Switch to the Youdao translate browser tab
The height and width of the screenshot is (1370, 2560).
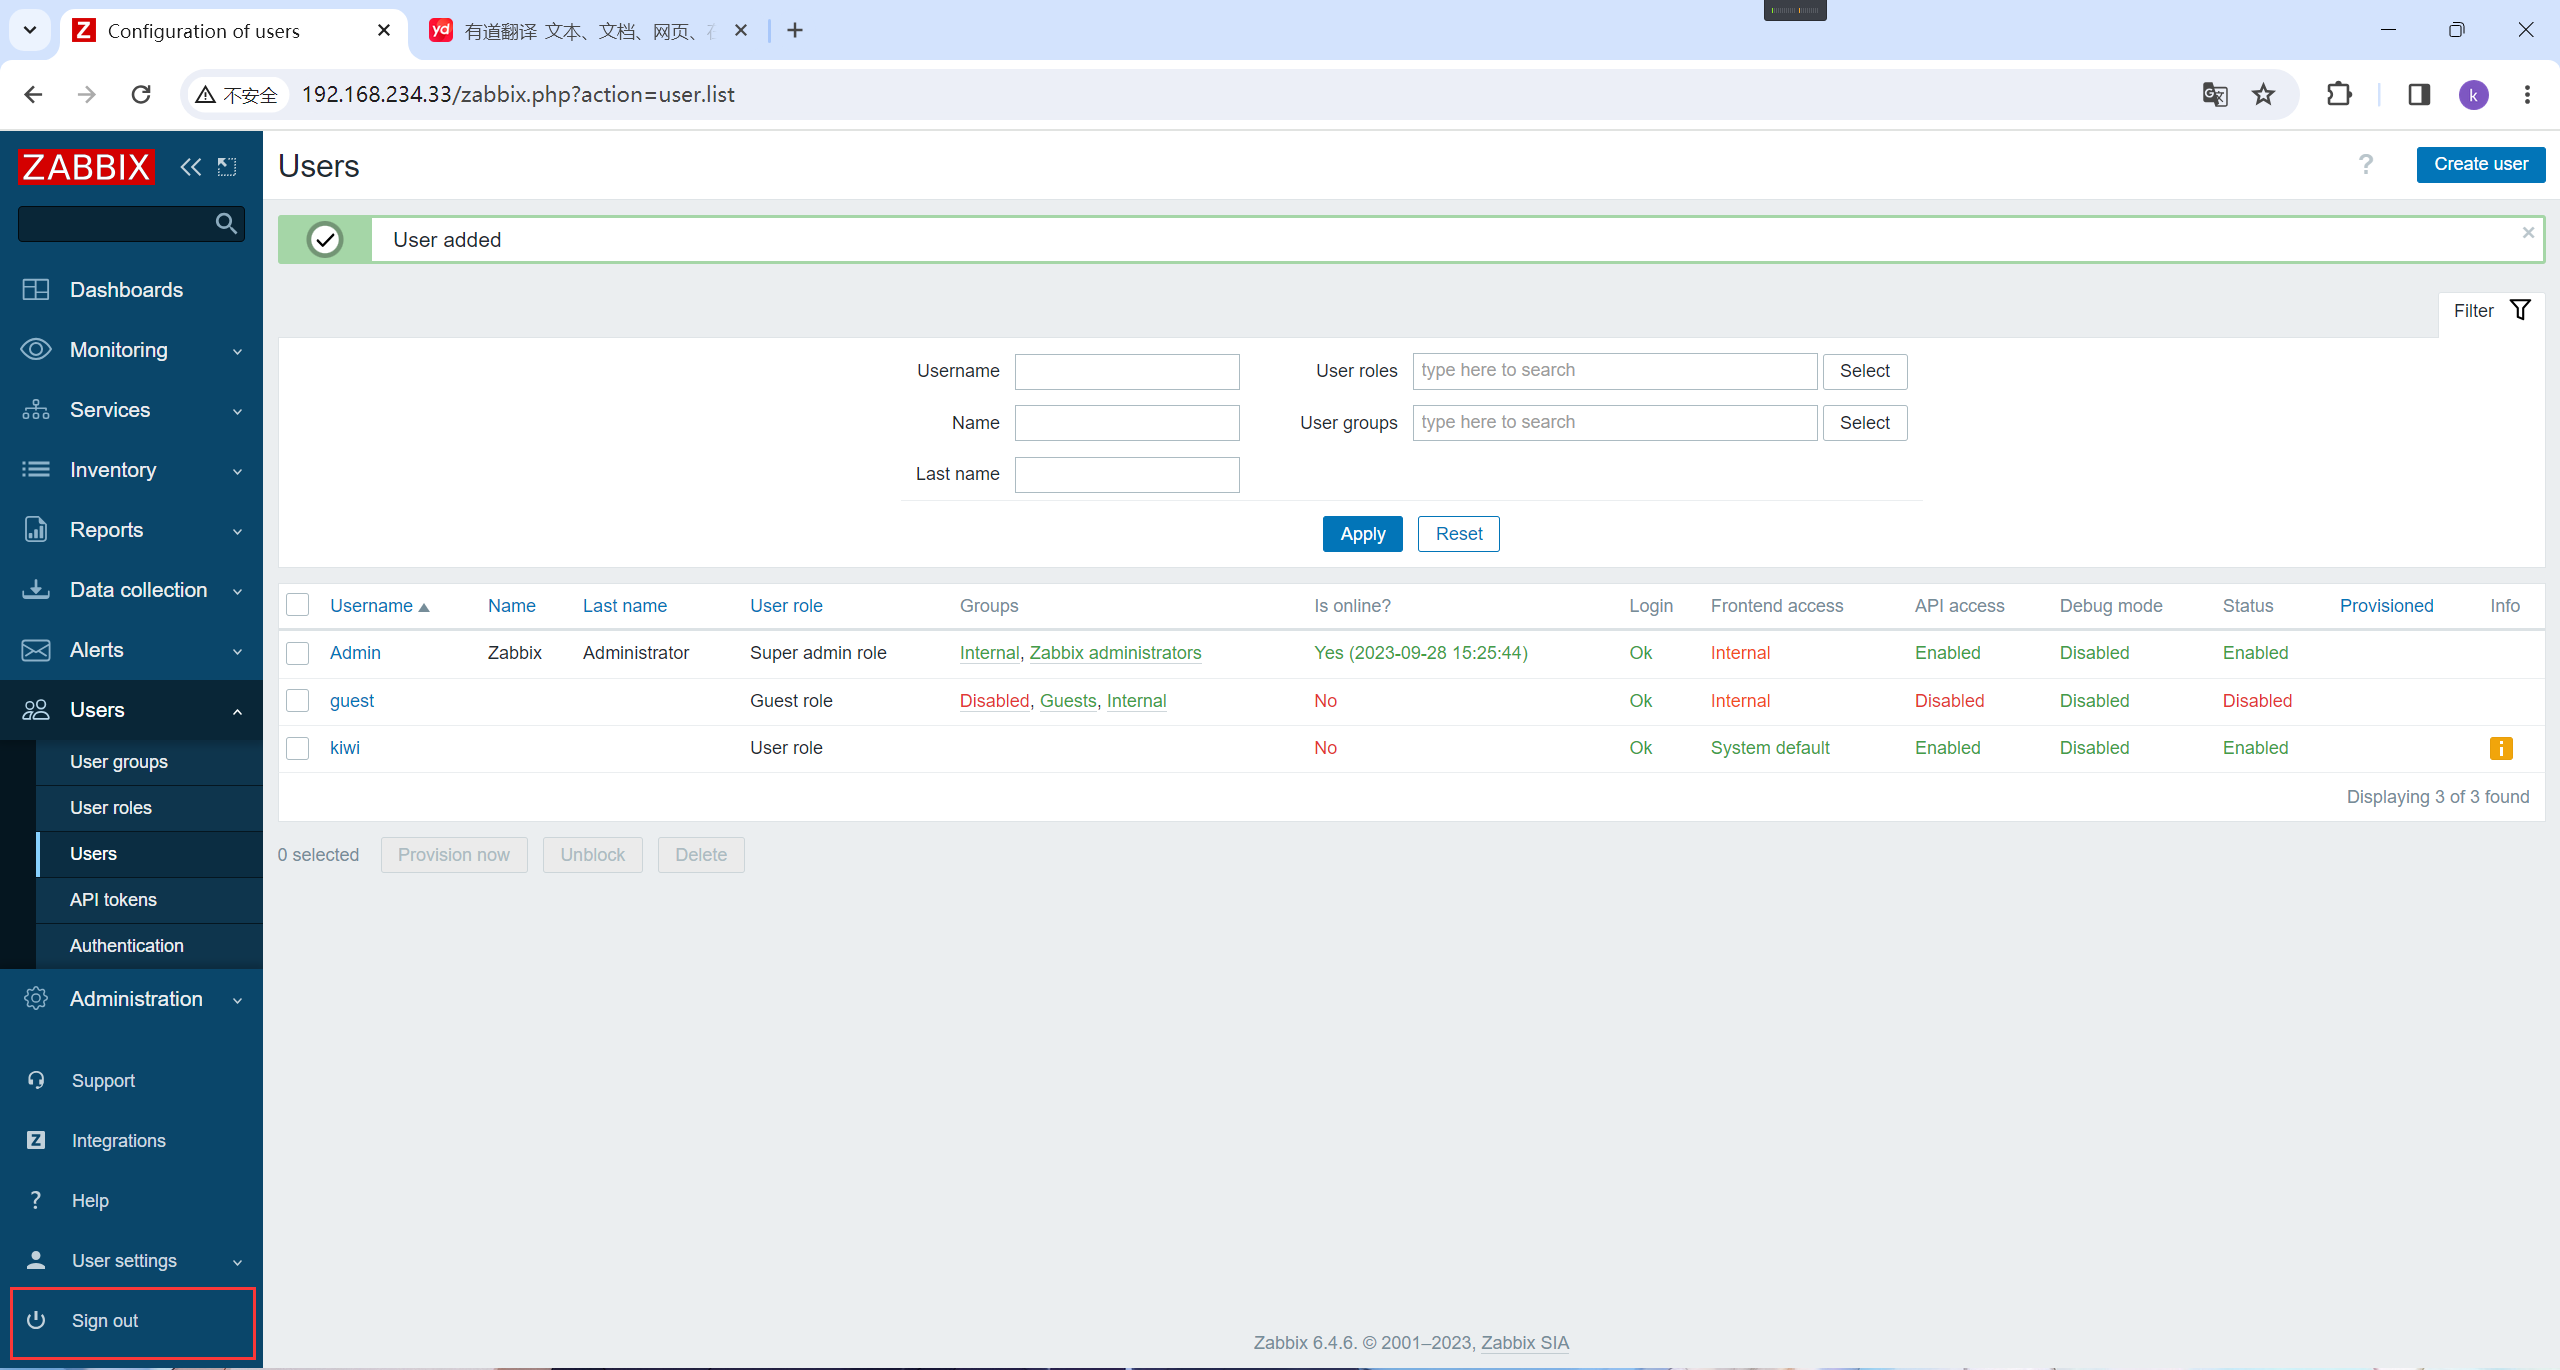(x=589, y=31)
